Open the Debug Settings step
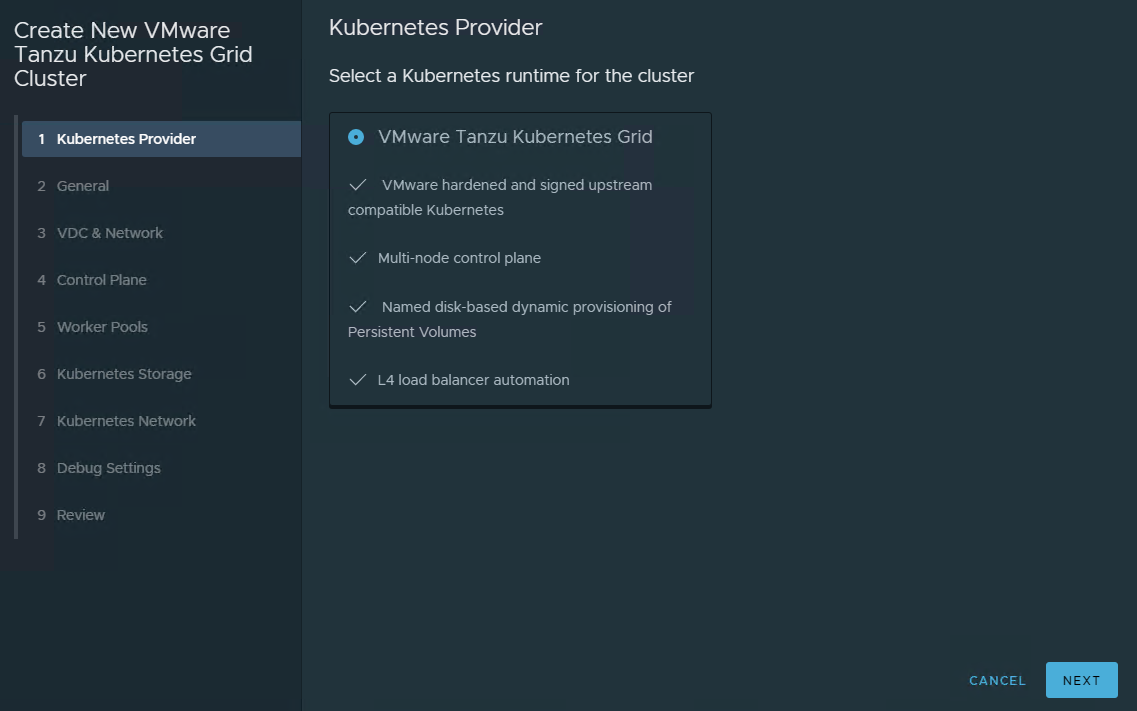 pos(108,468)
